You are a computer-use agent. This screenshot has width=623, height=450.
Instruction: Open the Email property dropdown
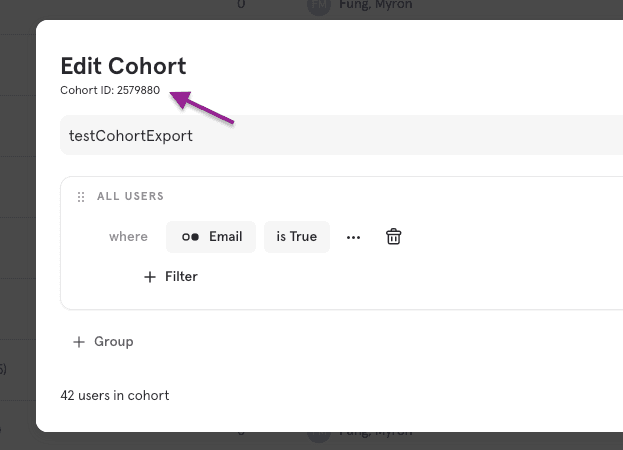pos(211,237)
